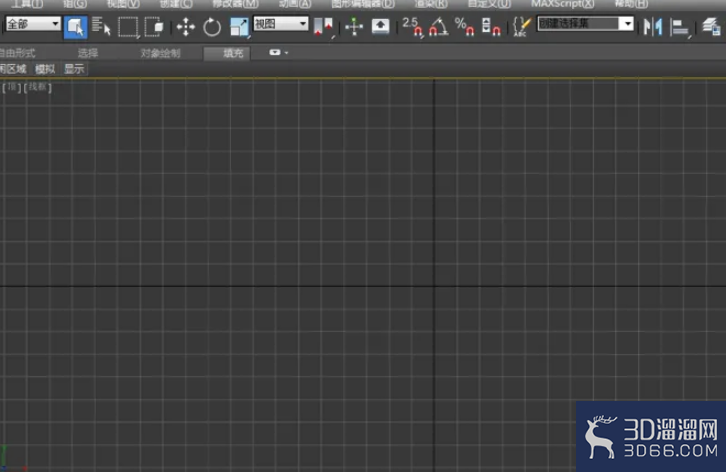Switch to the 对象绘制 ribbon tab
This screenshot has width=726, height=472.
coord(160,53)
